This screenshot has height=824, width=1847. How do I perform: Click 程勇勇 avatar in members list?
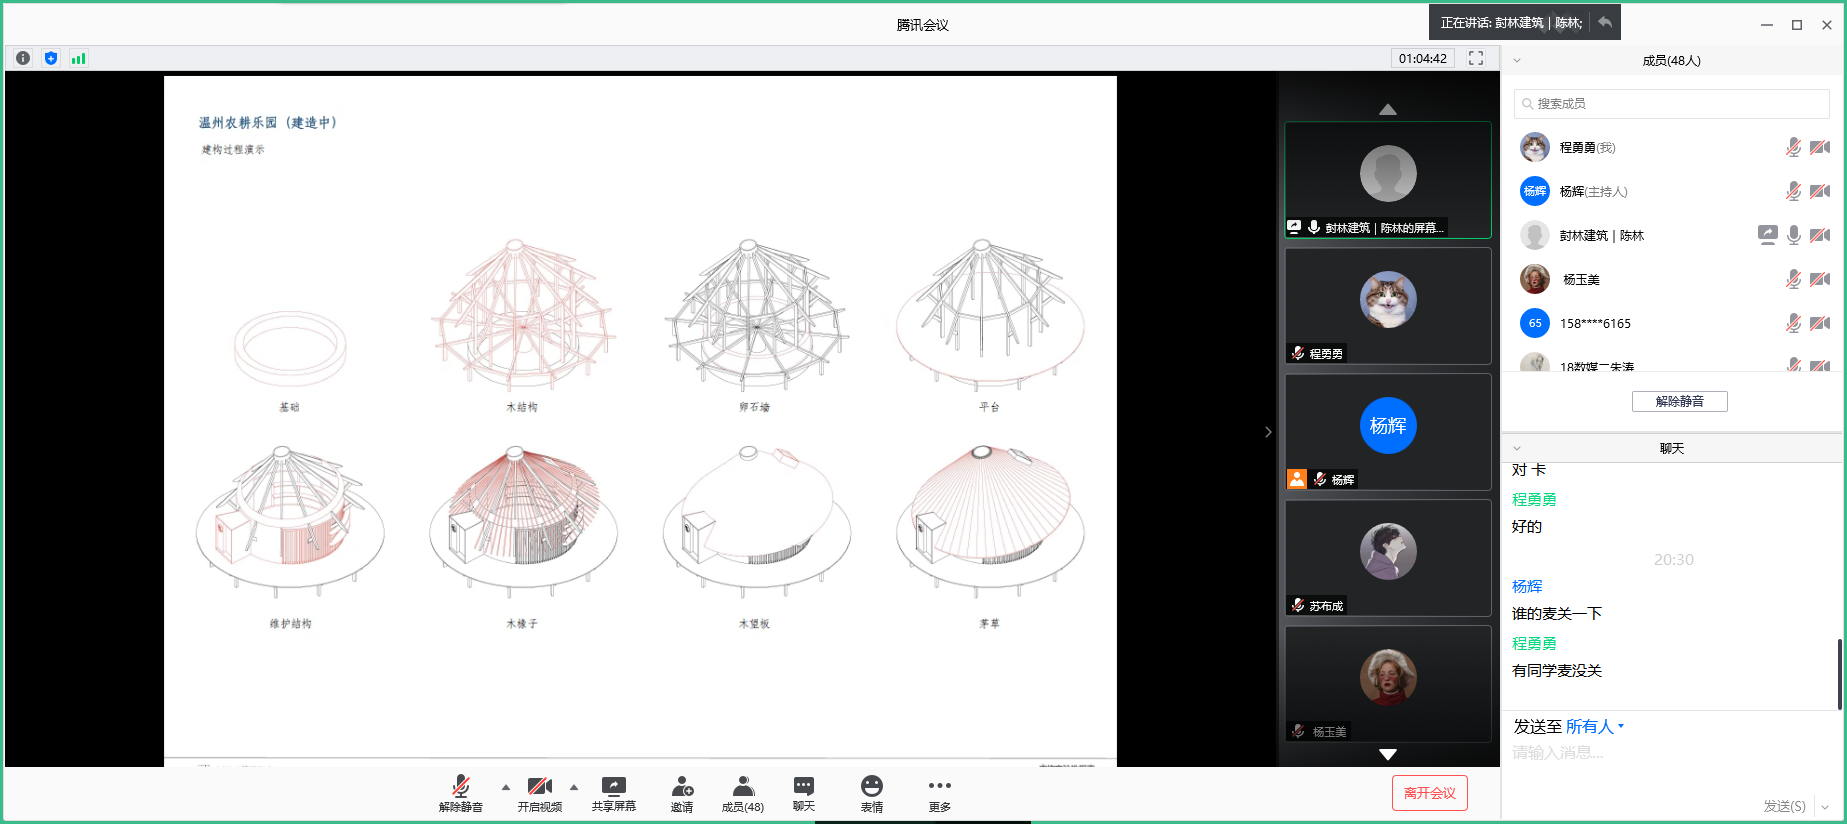point(1535,147)
